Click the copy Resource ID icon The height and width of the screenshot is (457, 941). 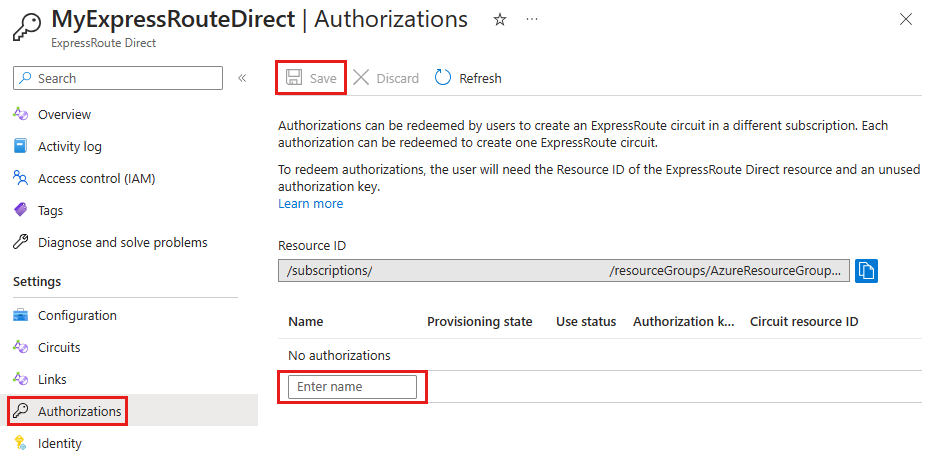pyautogui.click(x=866, y=271)
